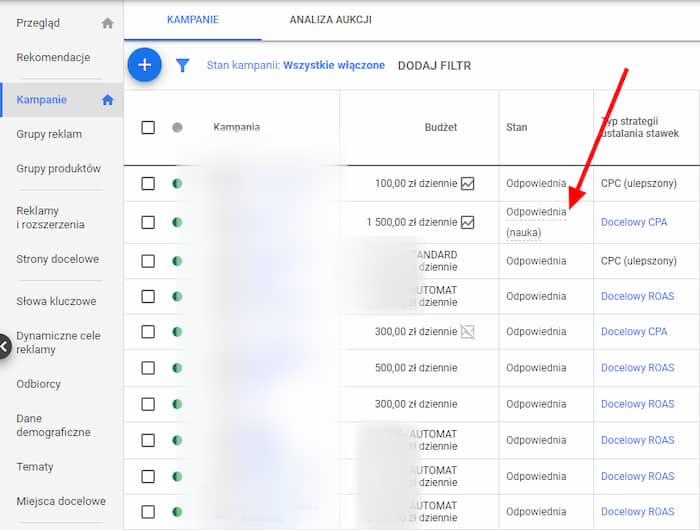
Task: Click green status dot in 1 500,00 zł row
Action: coord(177,222)
